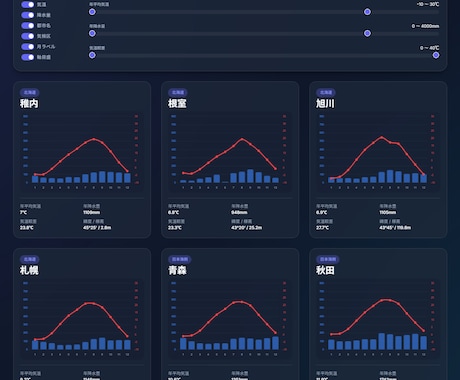Switch off the 都市名 city name toggle
Screen dimensions: 460x380
point(28,26)
